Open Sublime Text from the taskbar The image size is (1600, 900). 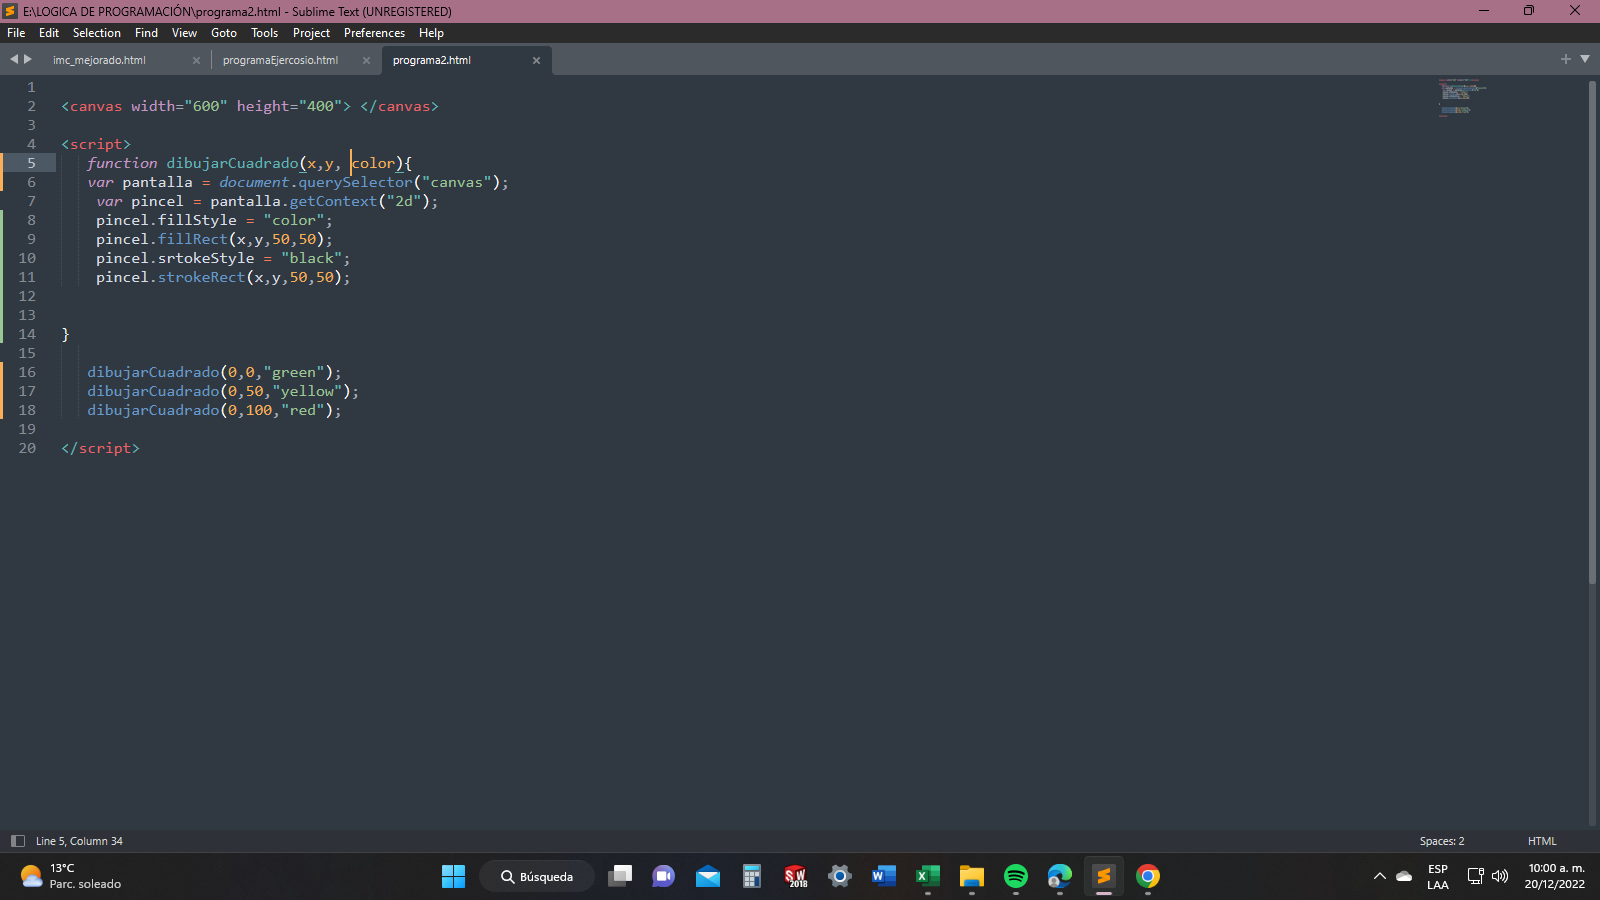pyautogui.click(x=1104, y=877)
